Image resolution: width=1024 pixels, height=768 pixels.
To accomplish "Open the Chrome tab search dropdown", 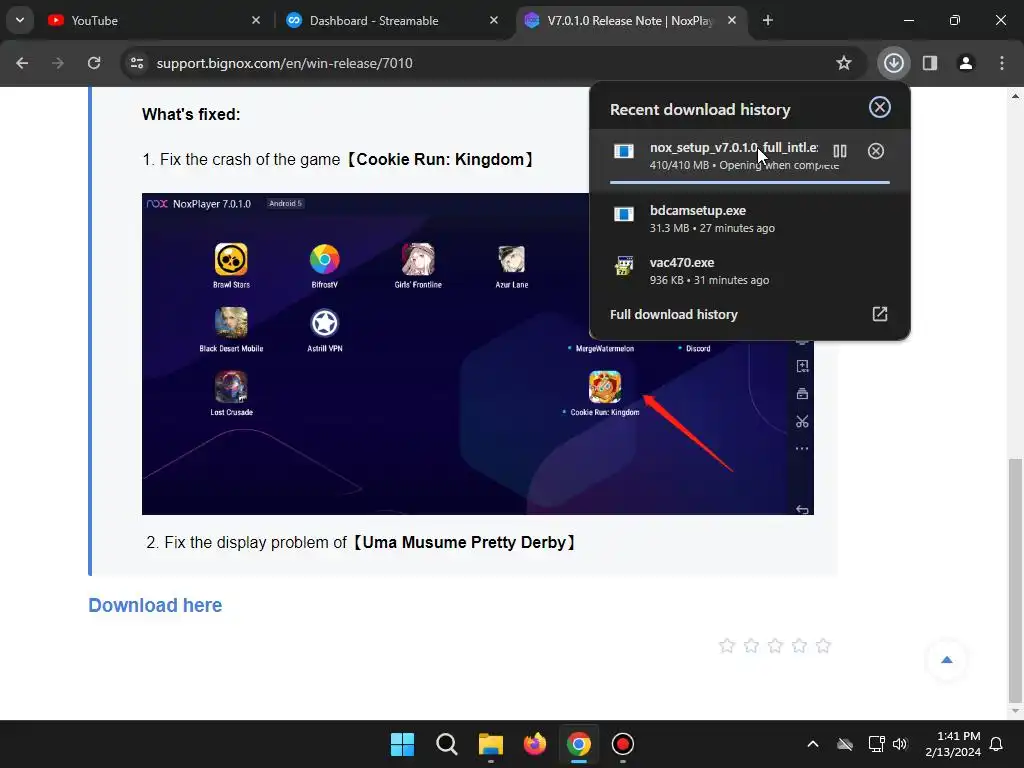I will 20,20.
